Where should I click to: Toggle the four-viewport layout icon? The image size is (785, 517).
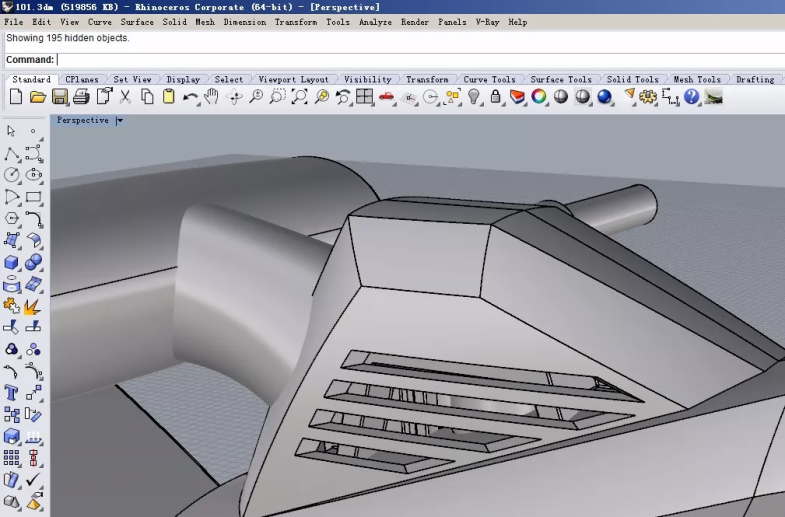(364, 97)
